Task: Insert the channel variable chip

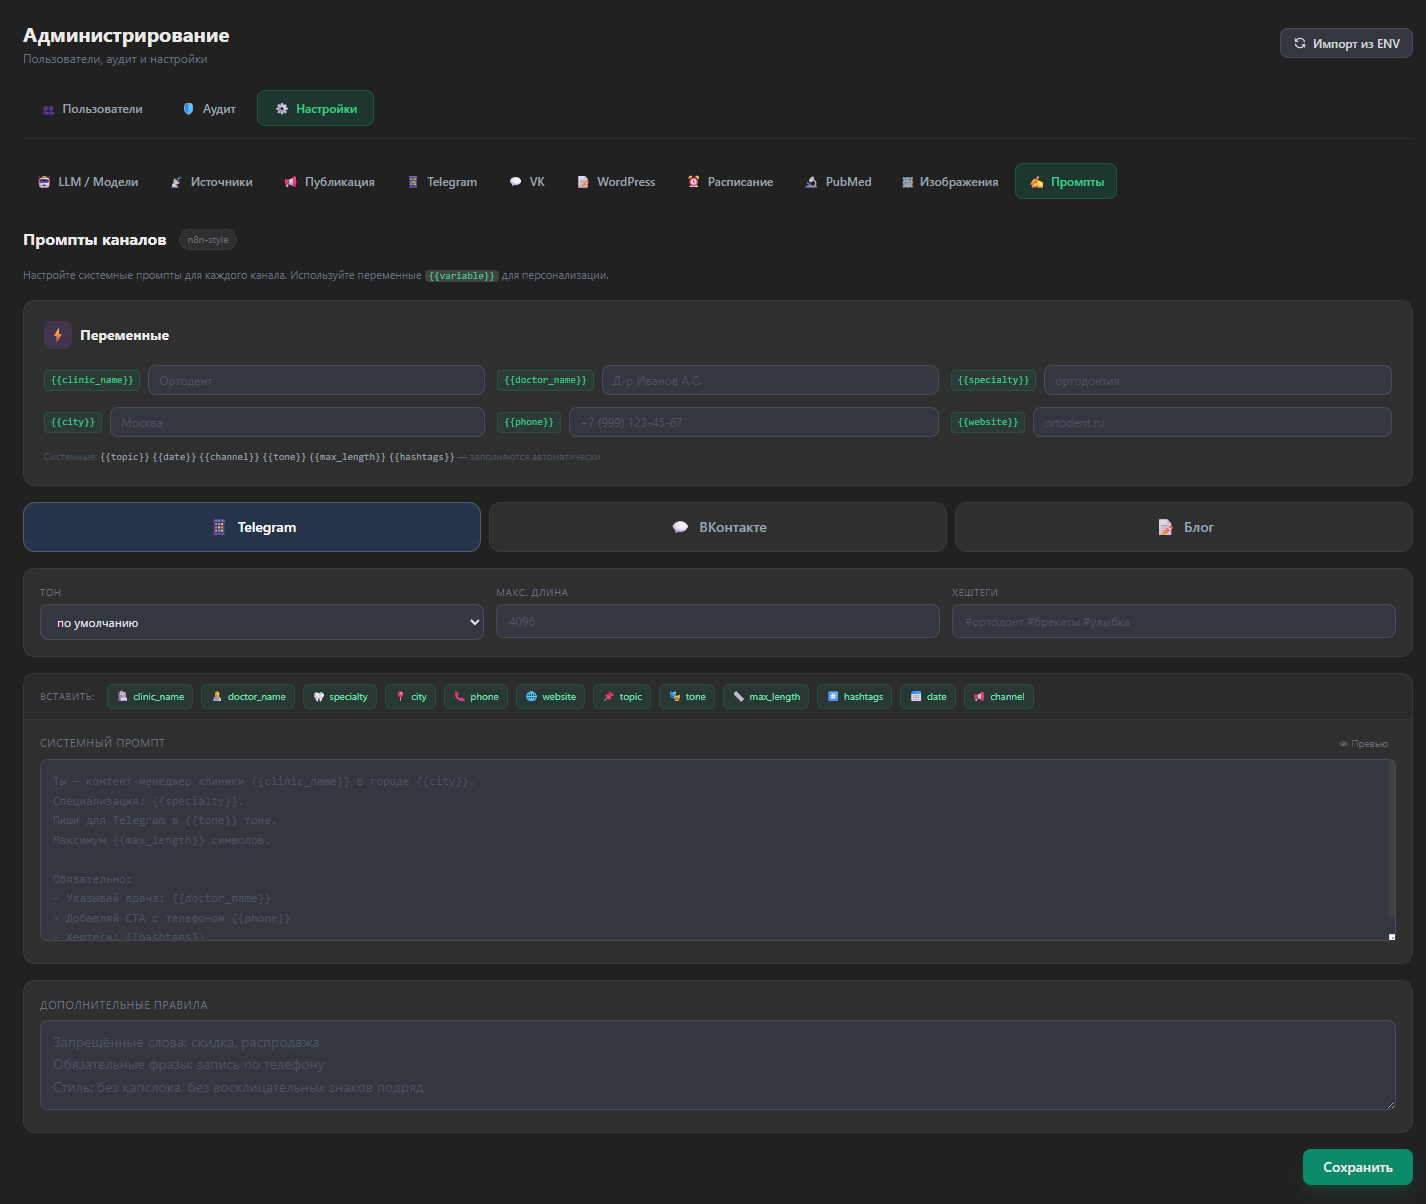Action: 998,697
